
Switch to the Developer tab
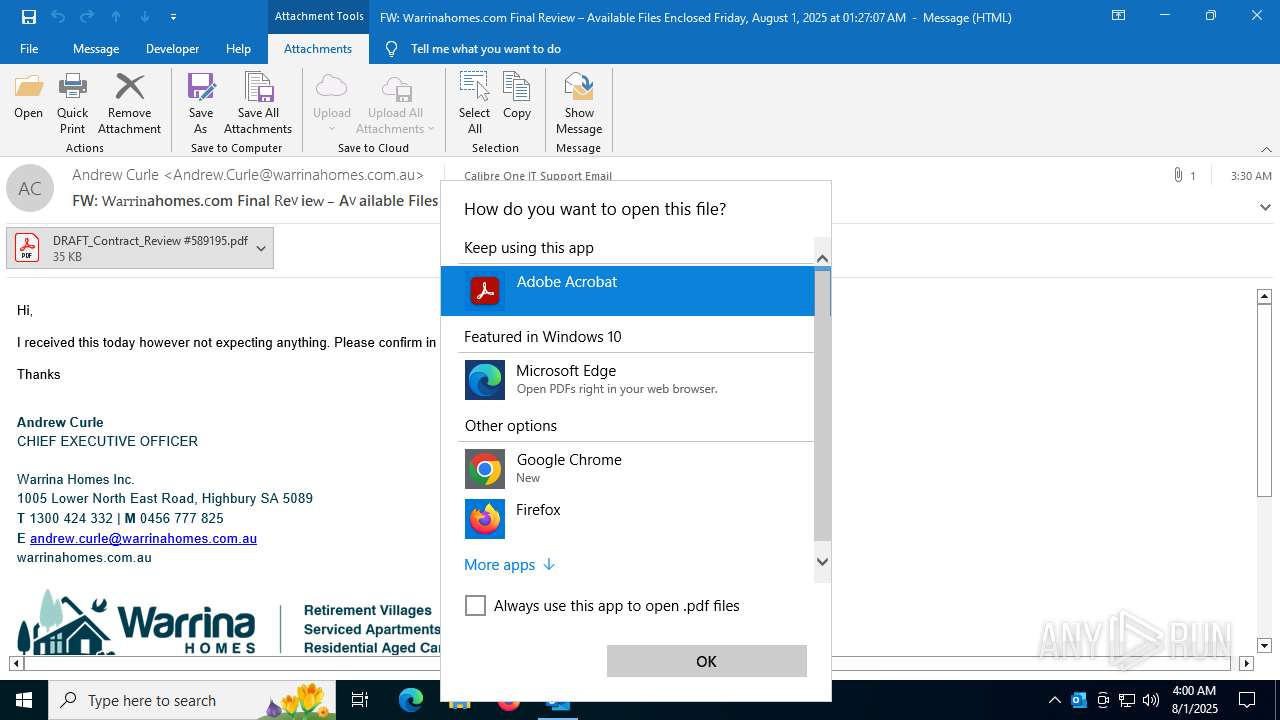click(x=172, y=49)
